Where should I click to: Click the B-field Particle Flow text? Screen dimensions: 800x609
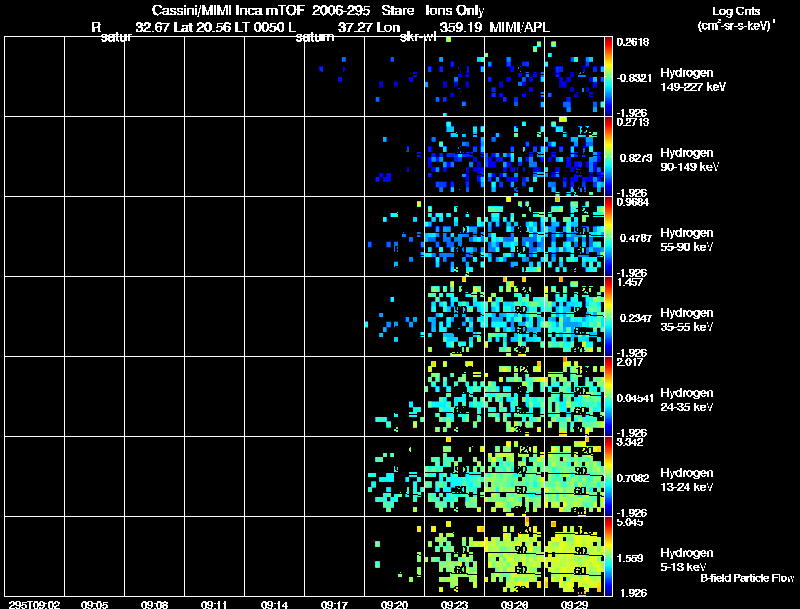(x=747, y=578)
